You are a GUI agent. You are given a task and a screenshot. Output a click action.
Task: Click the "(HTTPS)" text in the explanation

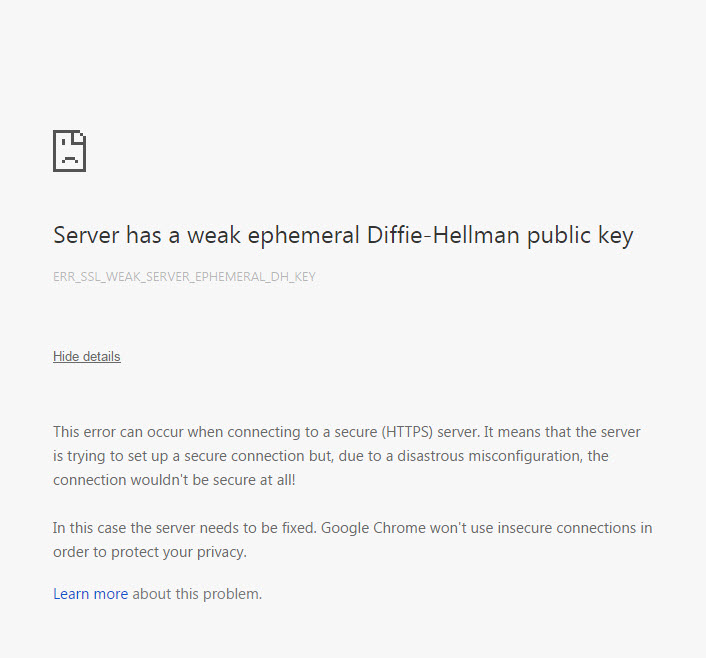coord(409,432)
